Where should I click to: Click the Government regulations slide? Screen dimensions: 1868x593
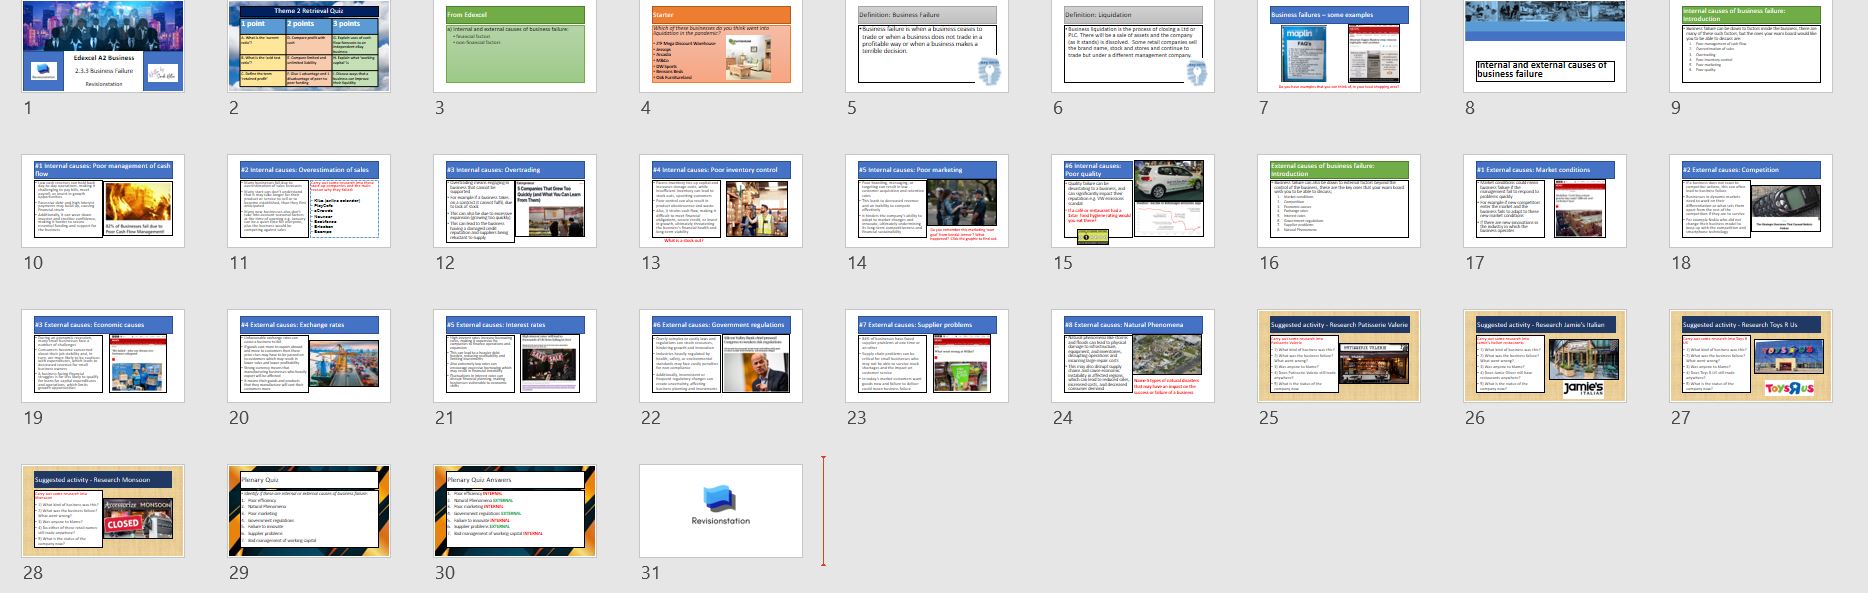(720, 356)
